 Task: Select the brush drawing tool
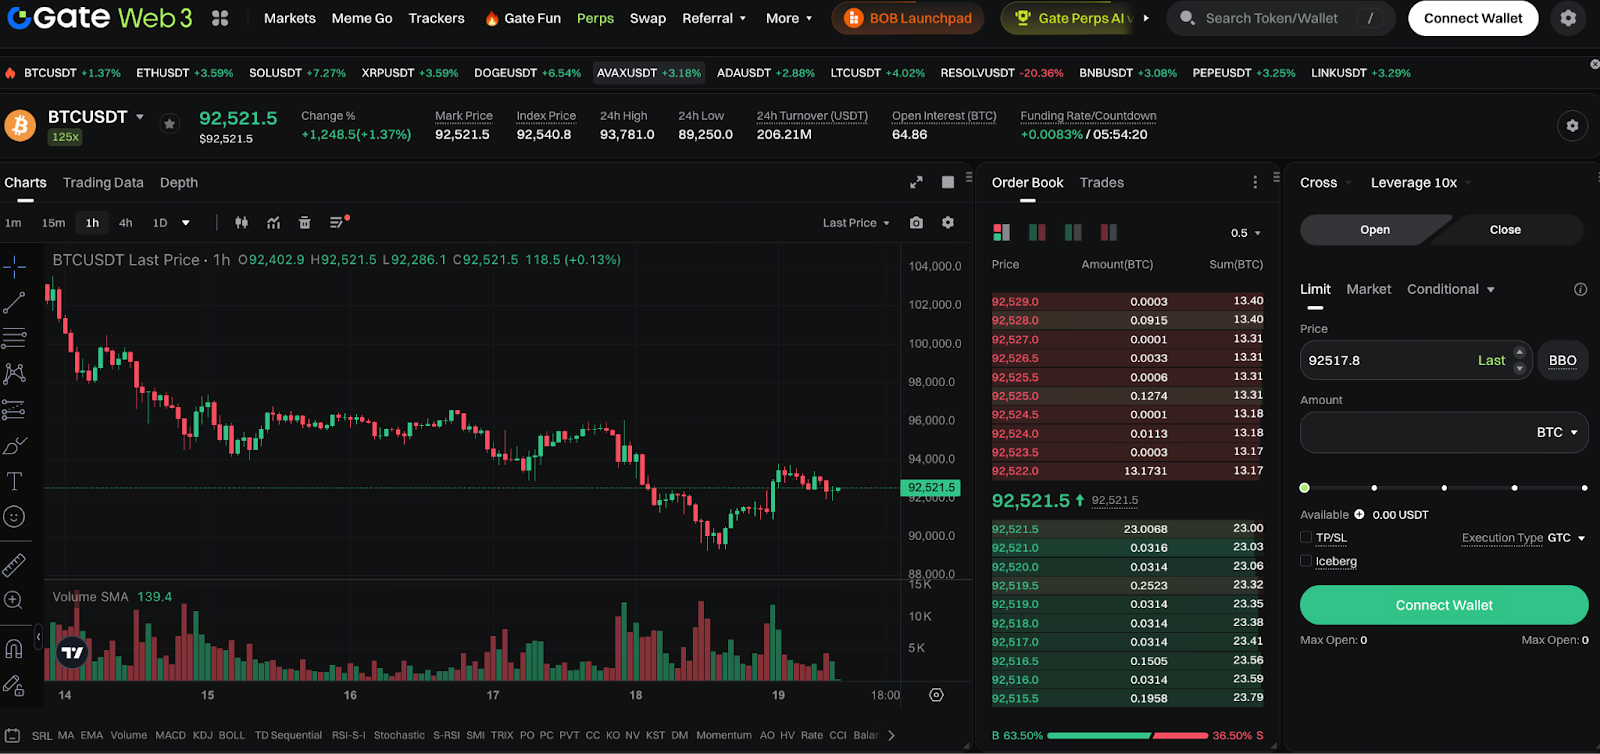(x=14, y=446)
